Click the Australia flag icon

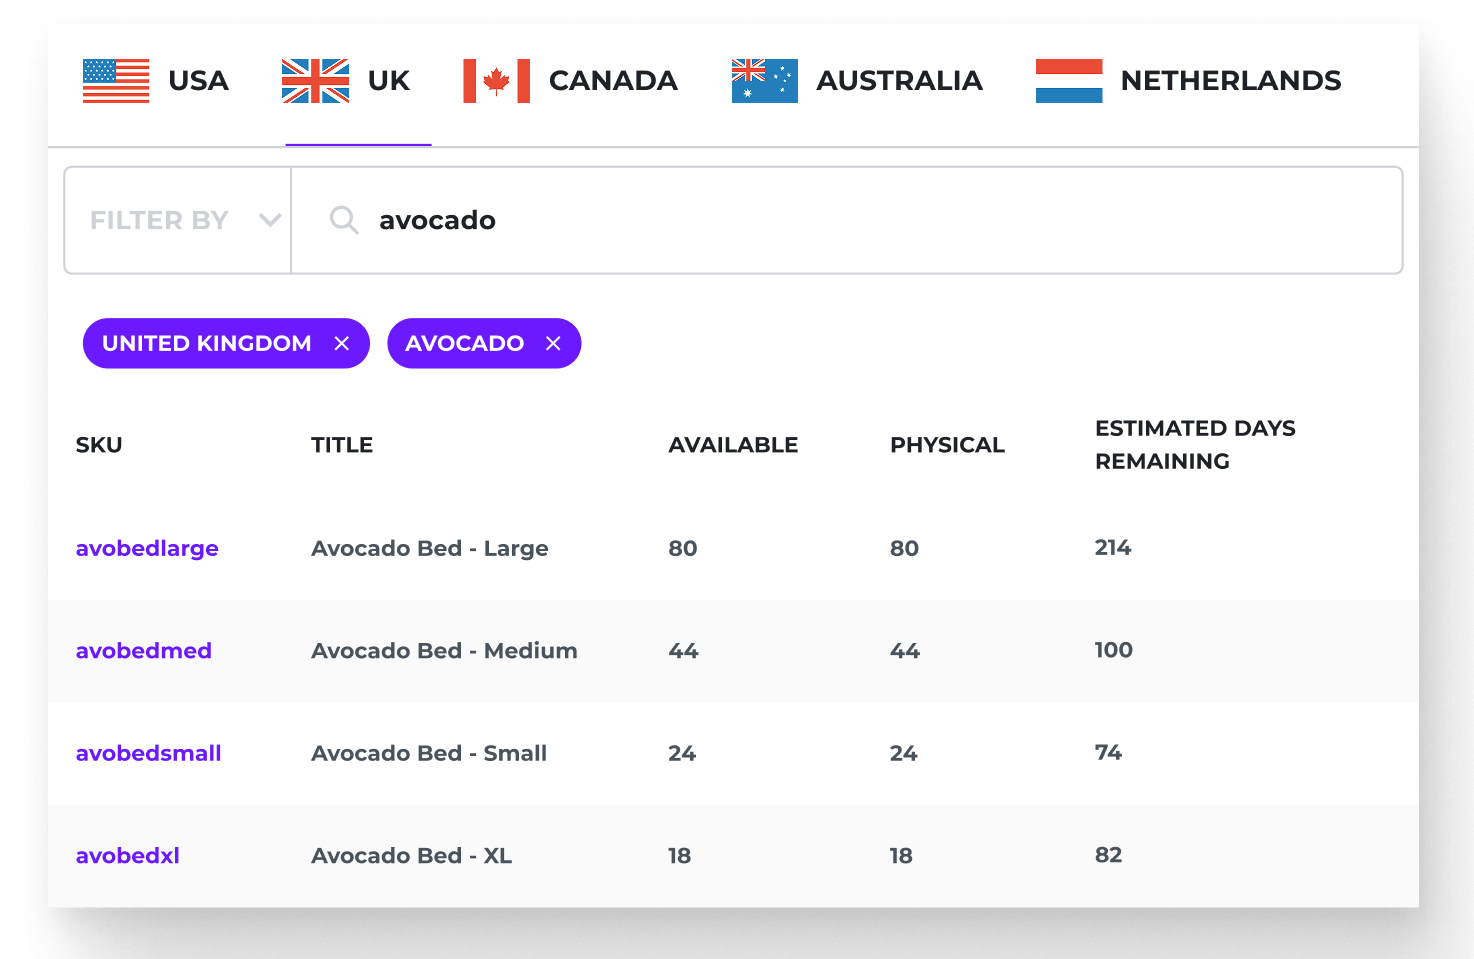(764, 81)
